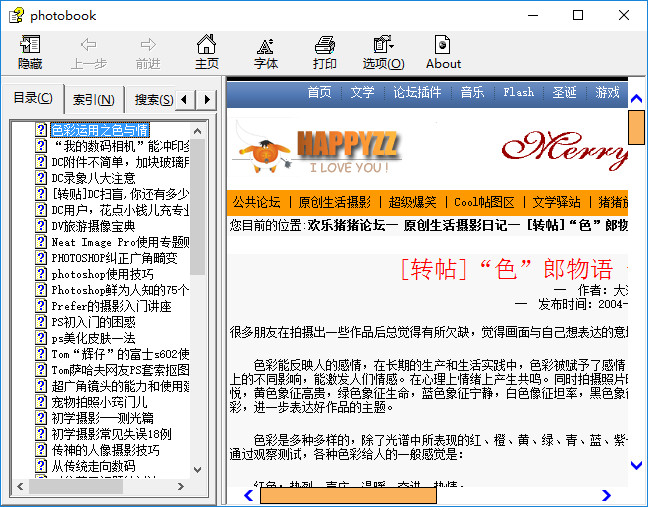Open topic photoshop使用技巧

(102, 274)
